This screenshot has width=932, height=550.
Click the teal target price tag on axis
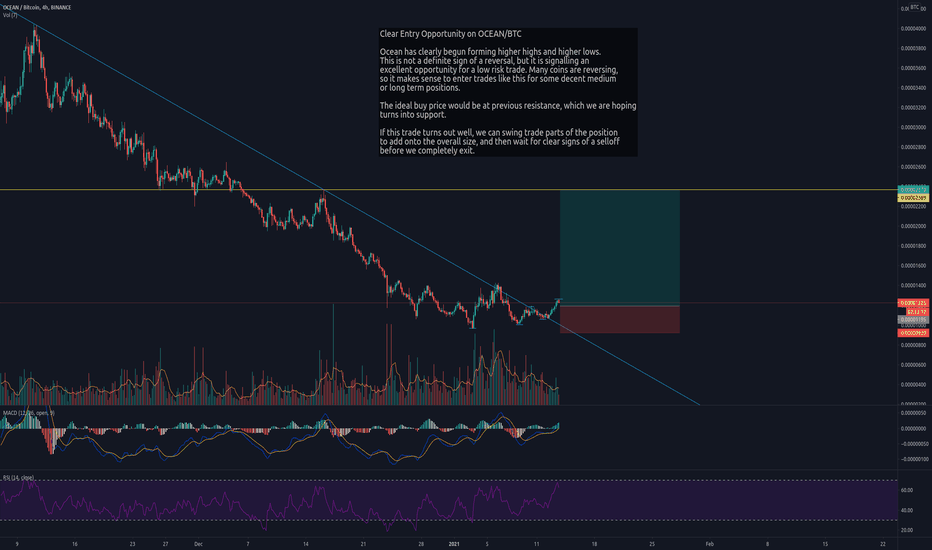click(913, 190)
